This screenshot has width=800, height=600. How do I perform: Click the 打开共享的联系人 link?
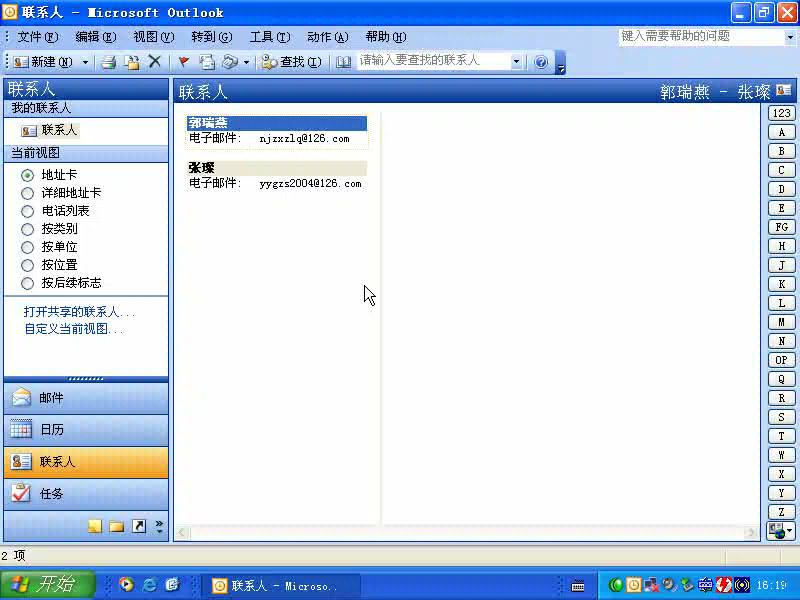pyautogui.click(x=79, y=312)
